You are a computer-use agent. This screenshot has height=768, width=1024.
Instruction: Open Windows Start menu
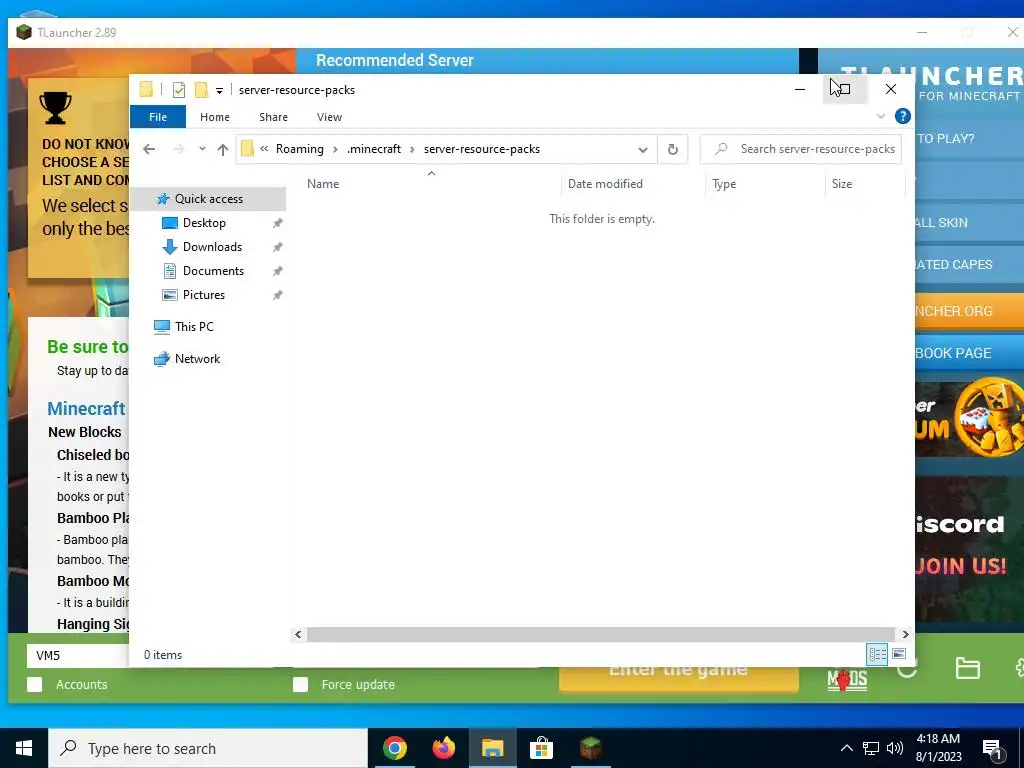(24, 748)
